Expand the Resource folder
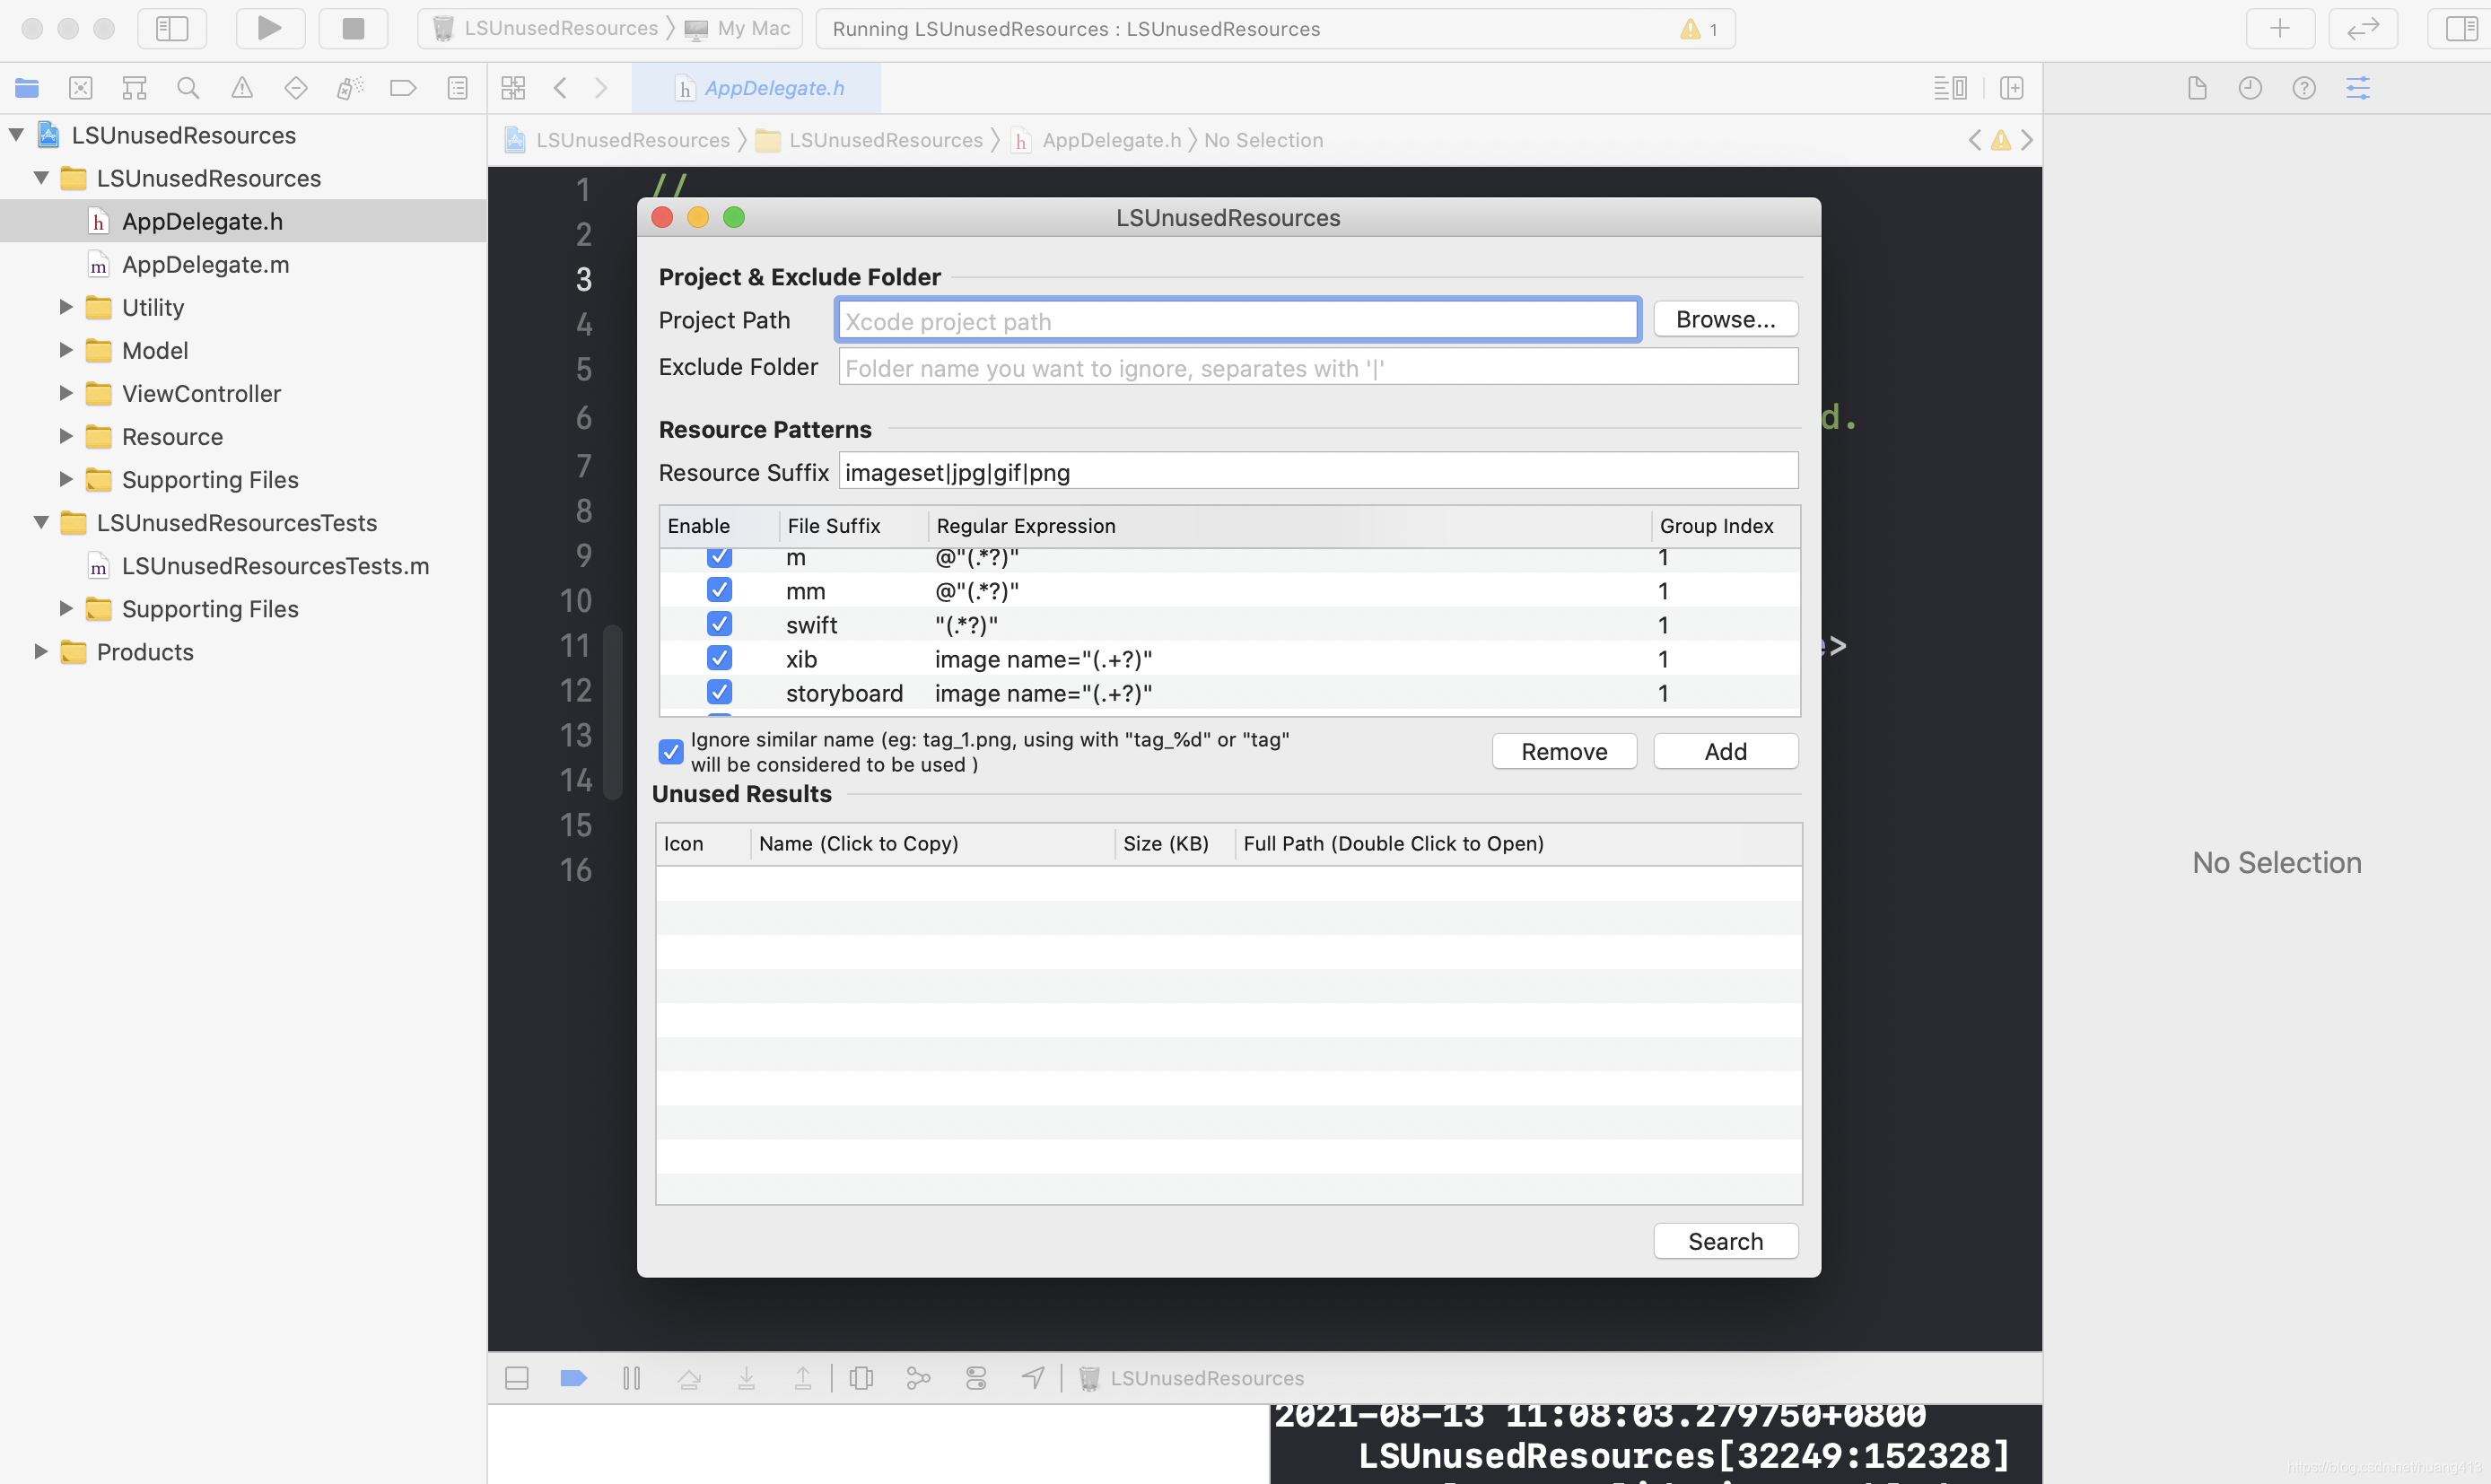This screenshot has width=2491, height=1484. point(66,436)
